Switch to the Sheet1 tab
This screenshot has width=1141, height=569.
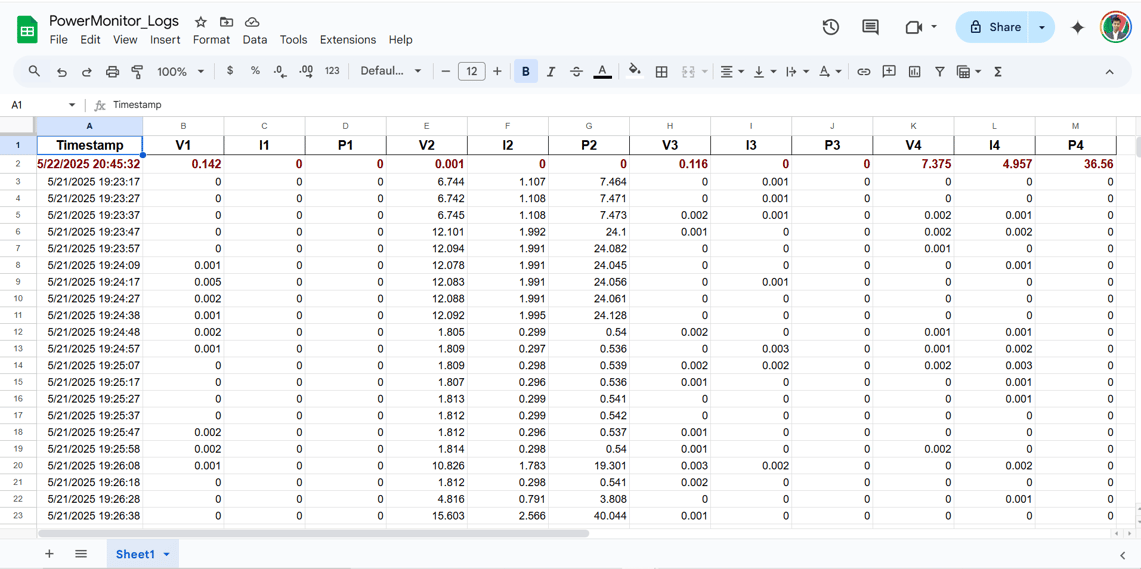[x=143, y=554]
